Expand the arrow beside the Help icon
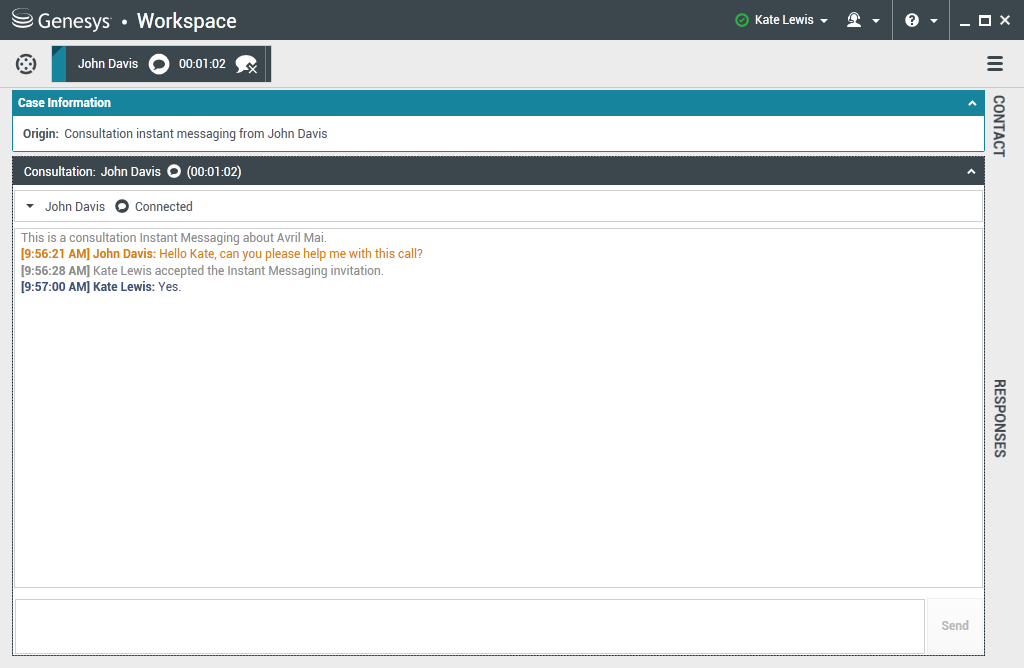The width and height of the screenshot is (1024, 668). [933, 21]
